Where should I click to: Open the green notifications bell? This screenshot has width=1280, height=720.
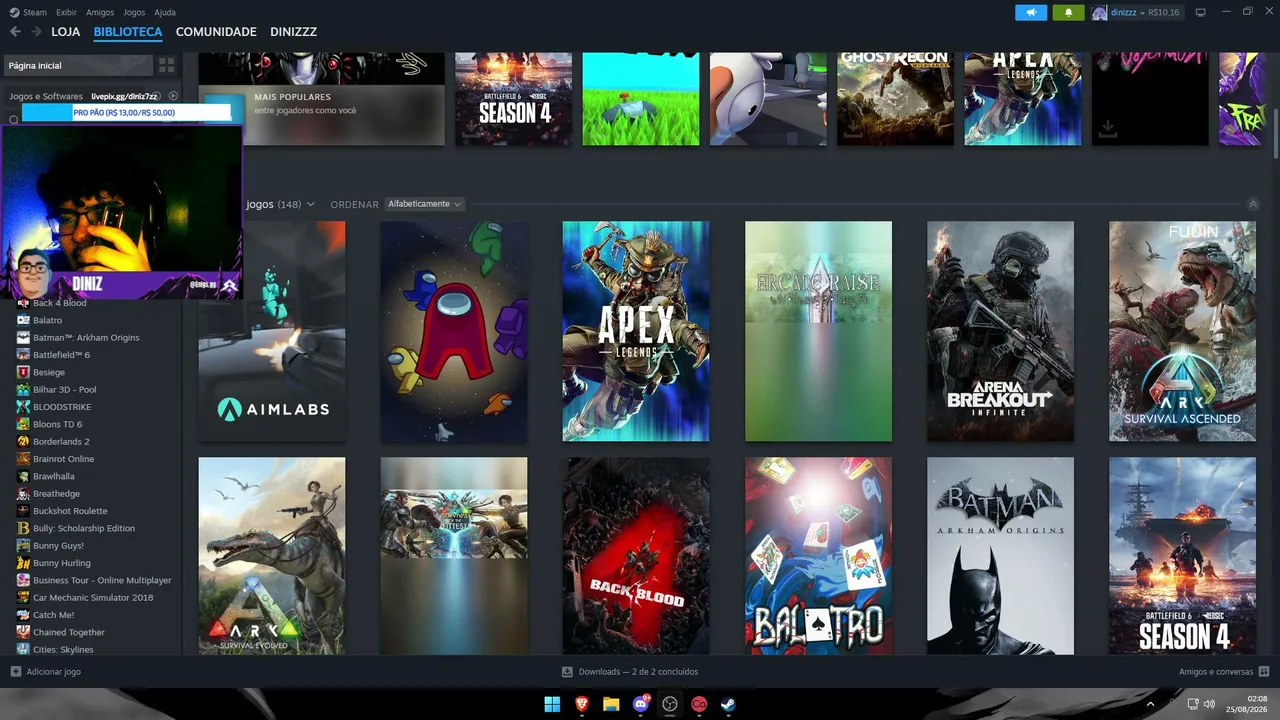pos(1068,12)
